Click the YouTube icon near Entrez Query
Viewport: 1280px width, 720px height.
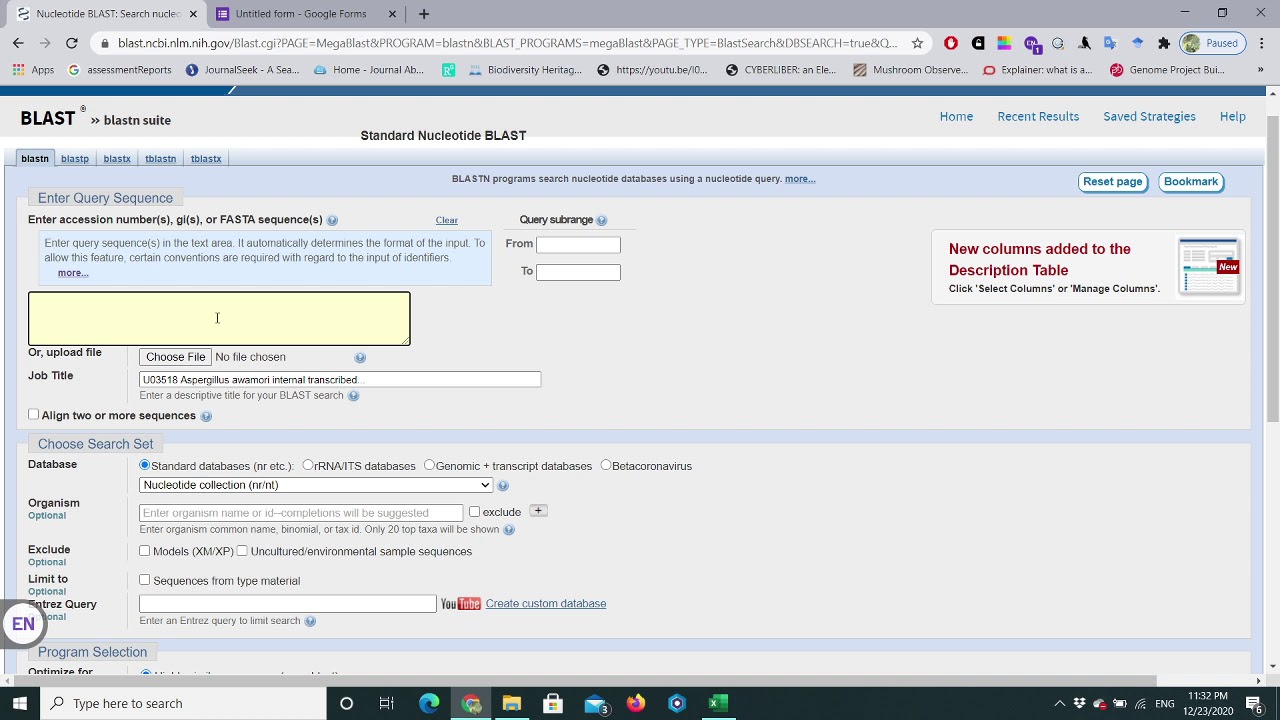pyautogui.click(x=461, y=604)
